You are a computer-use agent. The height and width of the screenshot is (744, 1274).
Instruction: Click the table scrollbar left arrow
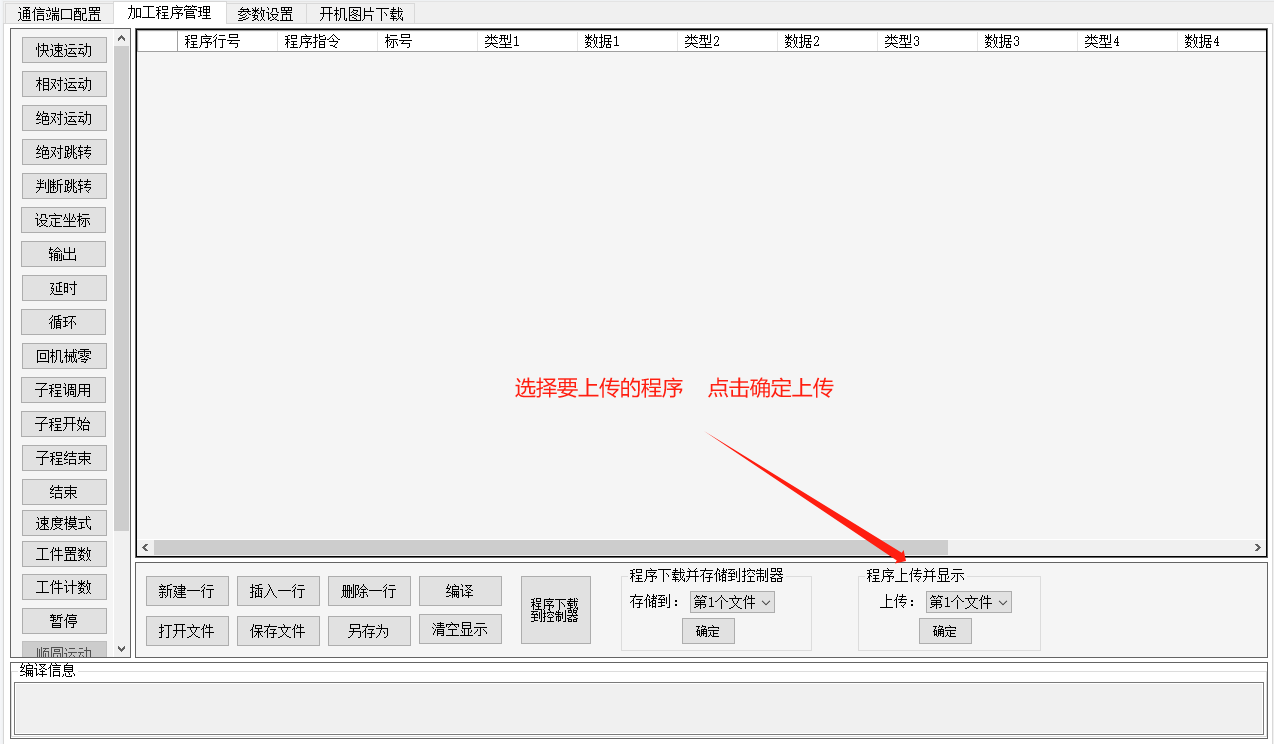(145, 547)
